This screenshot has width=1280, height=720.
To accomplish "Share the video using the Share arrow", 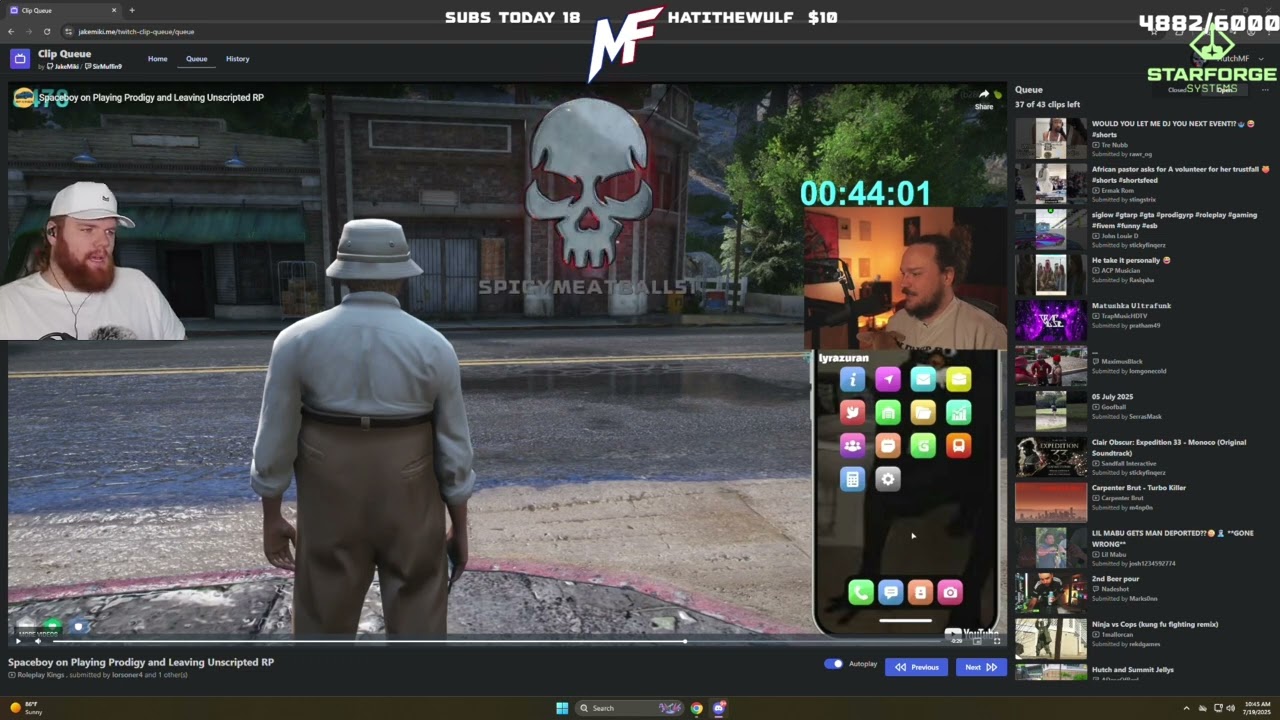I will click(984, 98).
